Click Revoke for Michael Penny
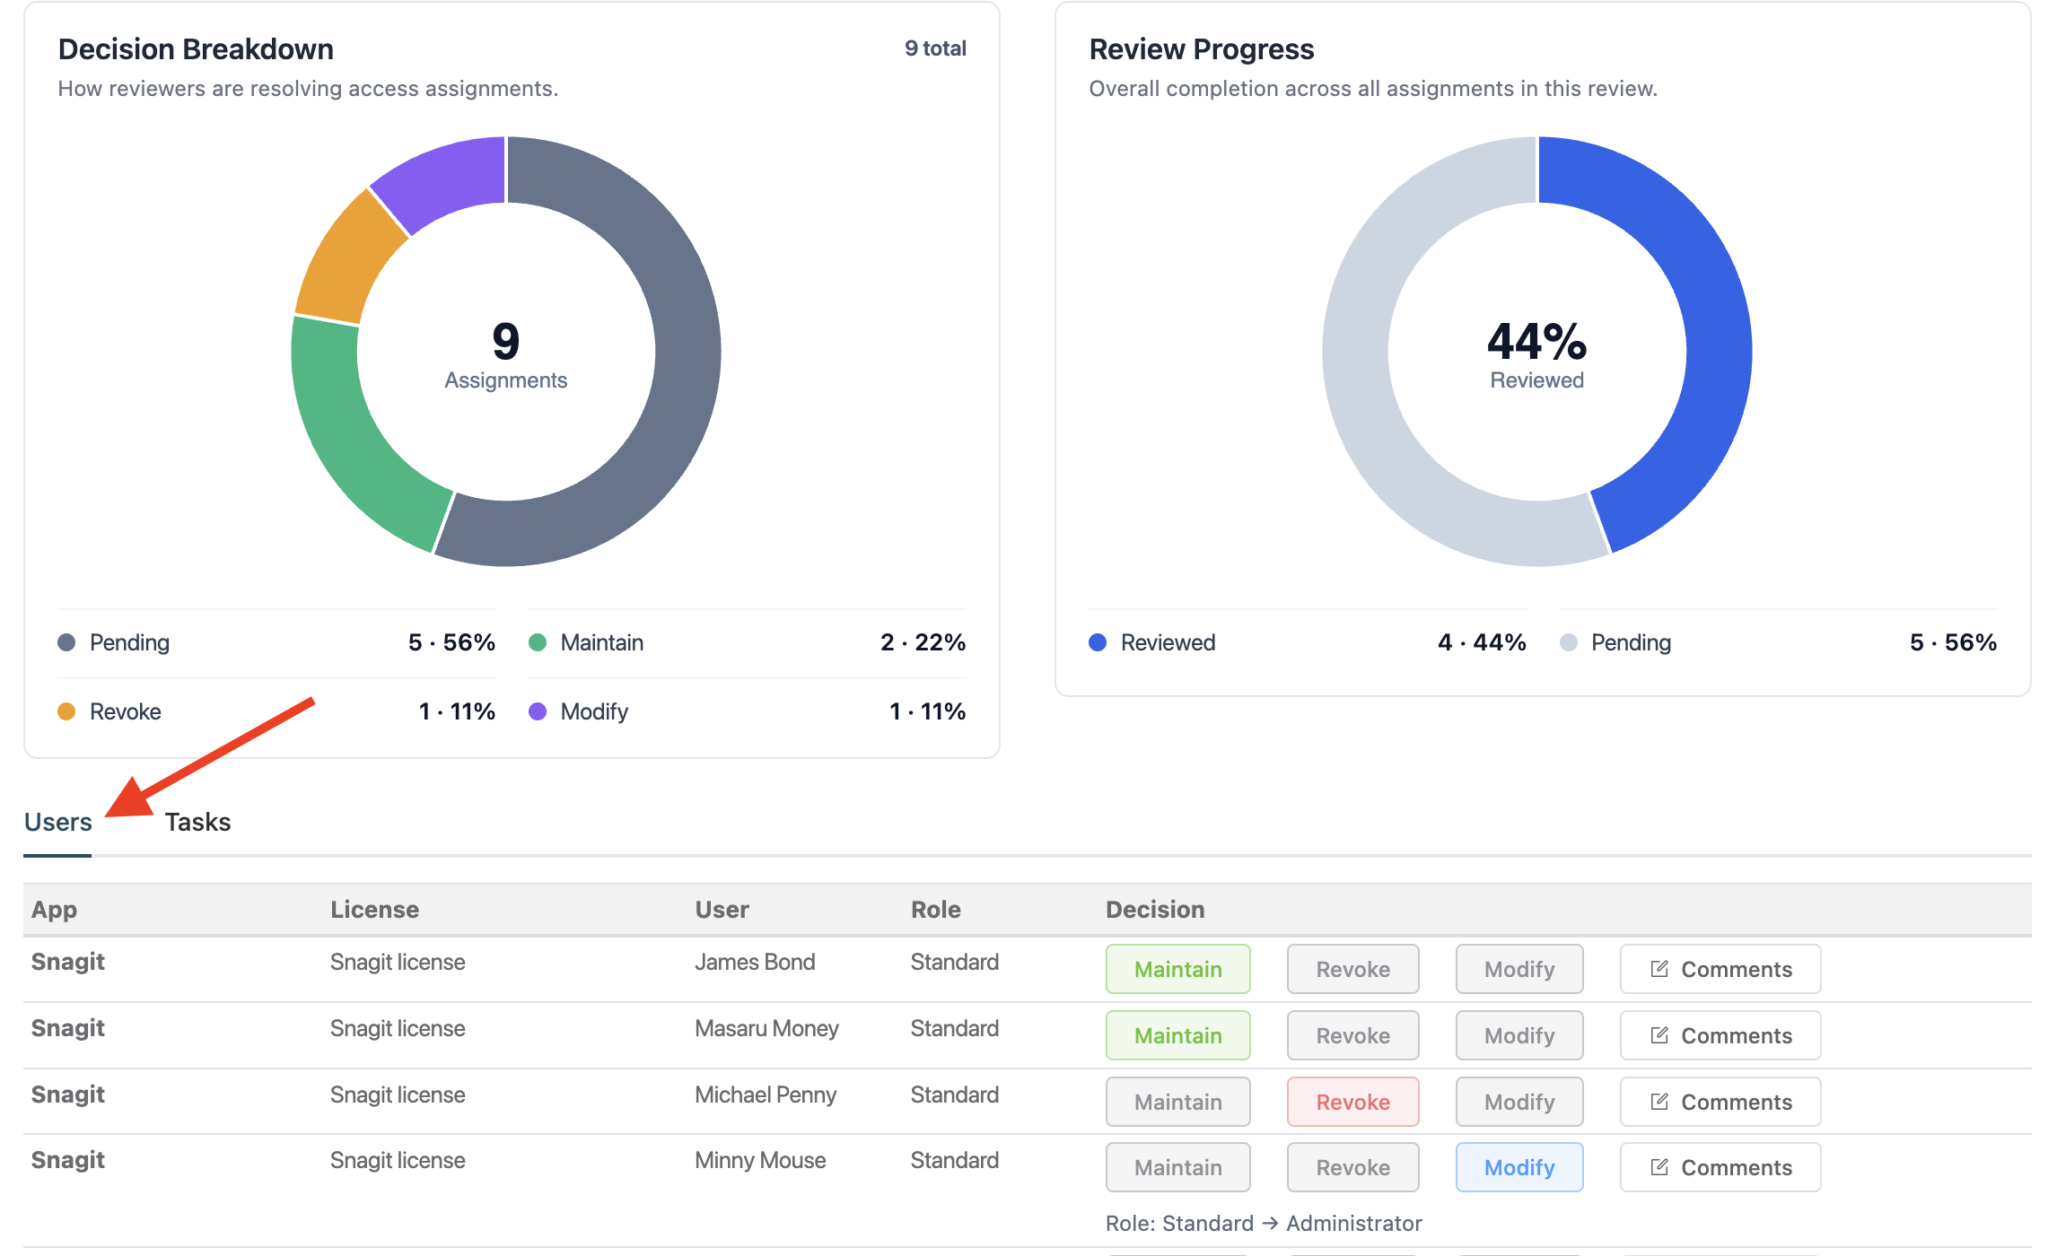 [x=1352, y=1101]
